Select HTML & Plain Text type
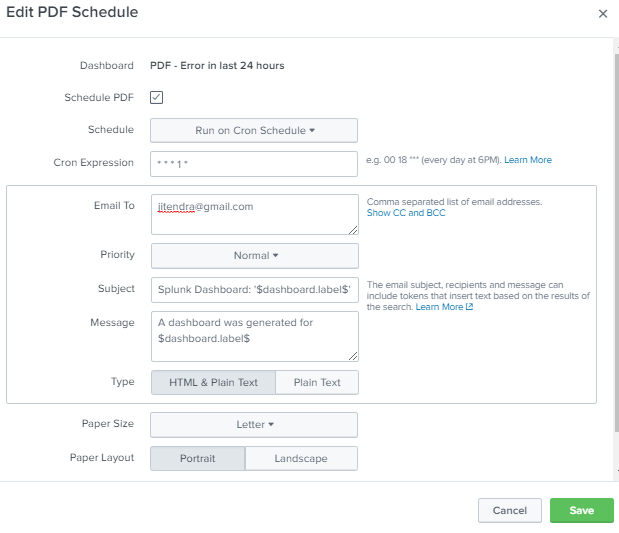The height and width of the screenshot is (533, 619). click(213, 382)
